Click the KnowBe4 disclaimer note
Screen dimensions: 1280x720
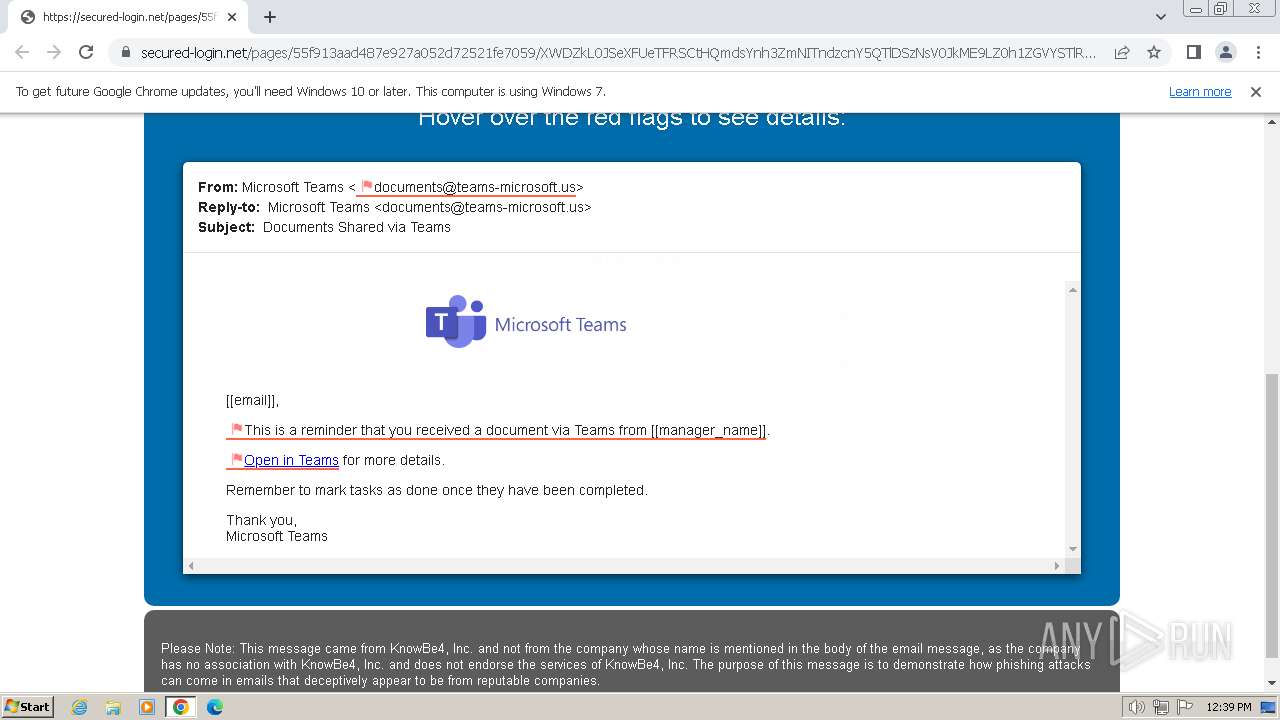pos(626,664)
